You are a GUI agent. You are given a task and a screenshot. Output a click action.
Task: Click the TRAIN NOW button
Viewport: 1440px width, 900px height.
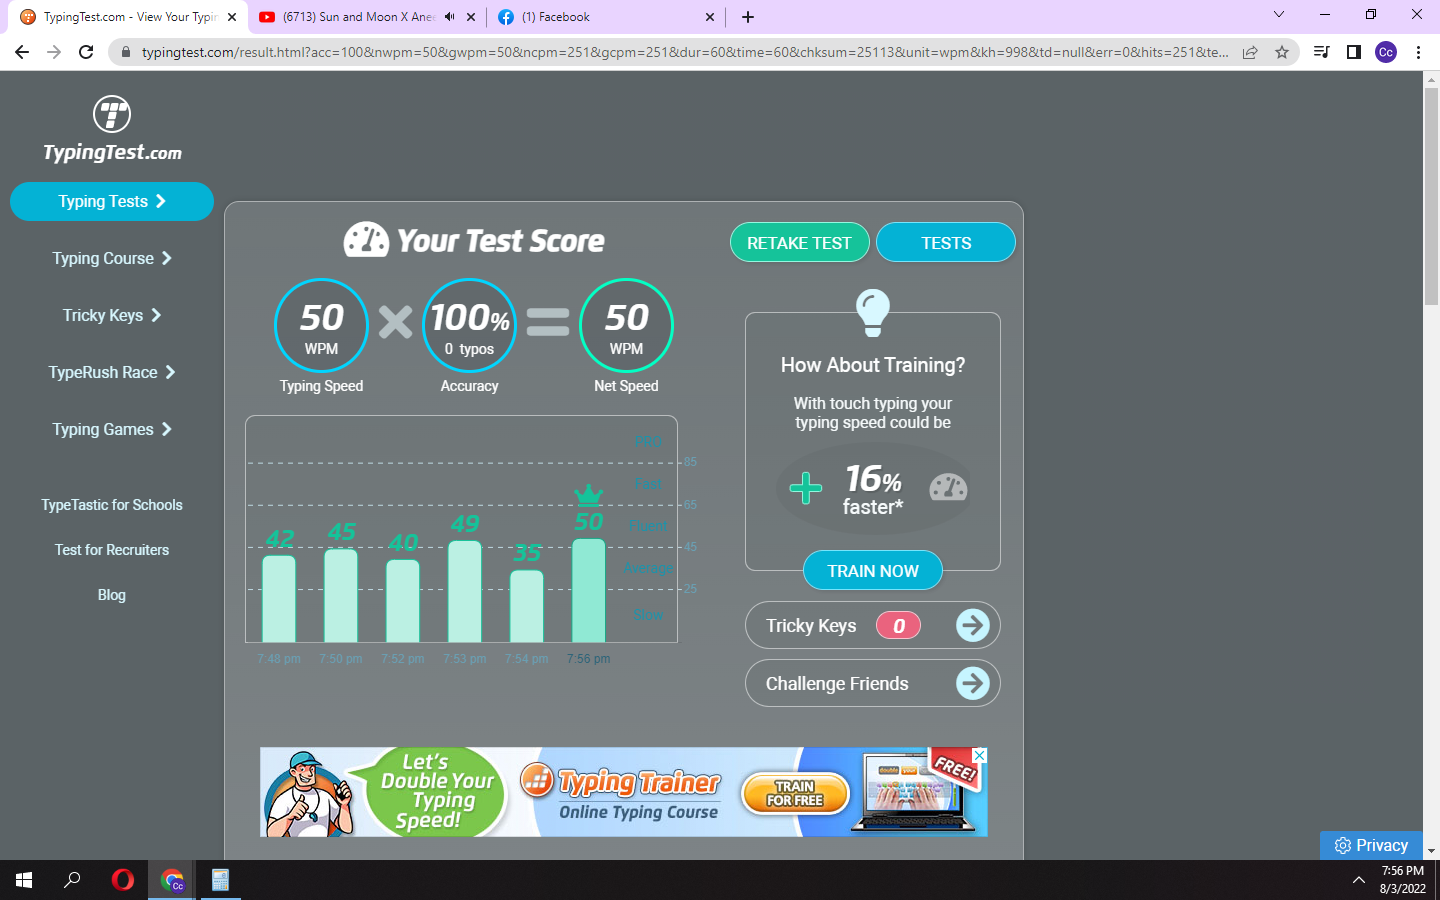(x=873, y=570)
